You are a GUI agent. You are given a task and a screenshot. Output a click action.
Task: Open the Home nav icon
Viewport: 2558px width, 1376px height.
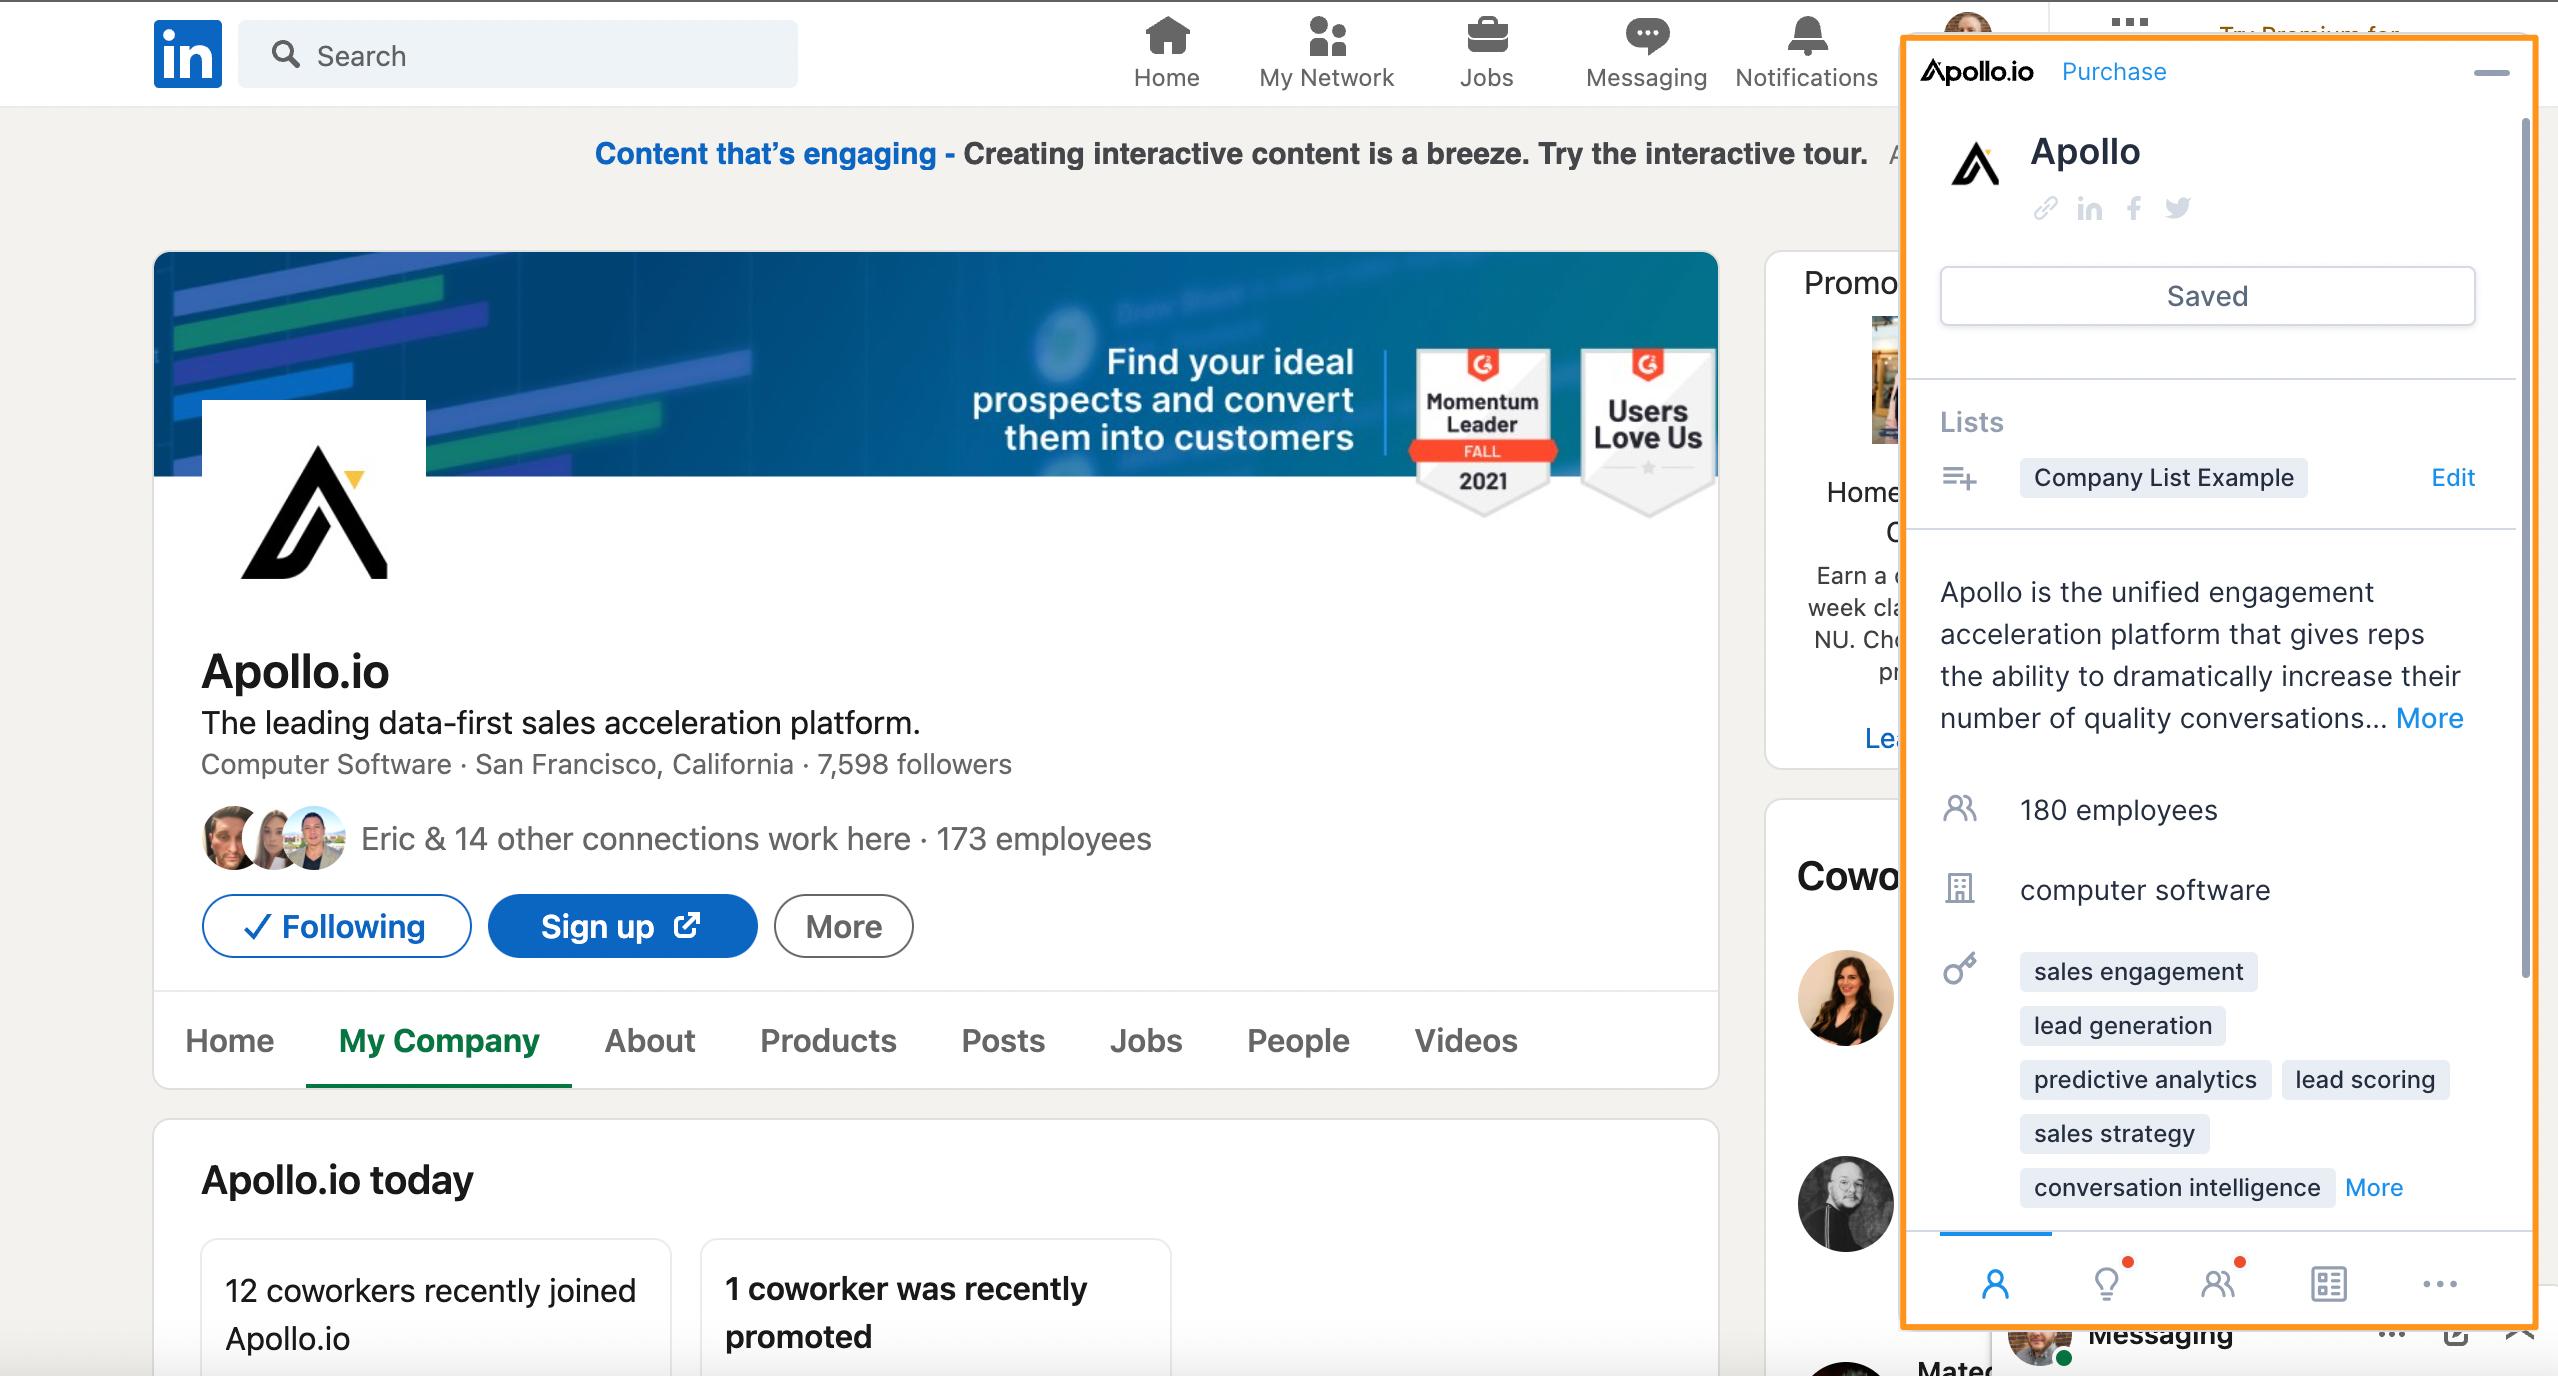coord(1166,53)
